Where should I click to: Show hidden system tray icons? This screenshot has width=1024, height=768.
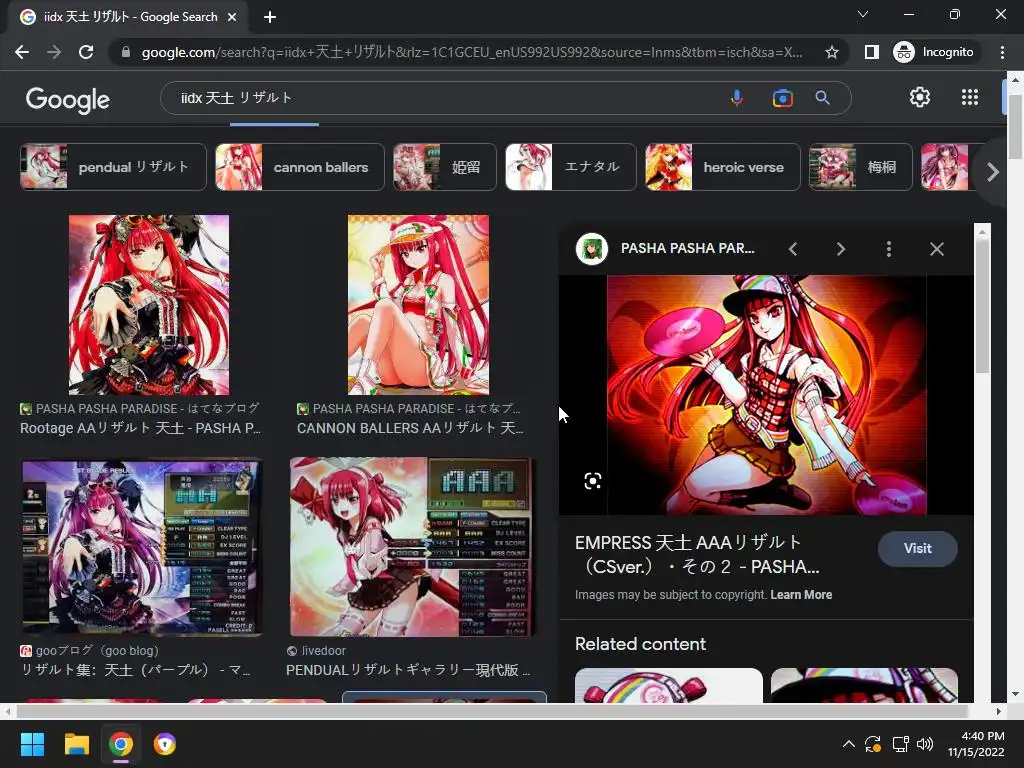pos(848,744)
